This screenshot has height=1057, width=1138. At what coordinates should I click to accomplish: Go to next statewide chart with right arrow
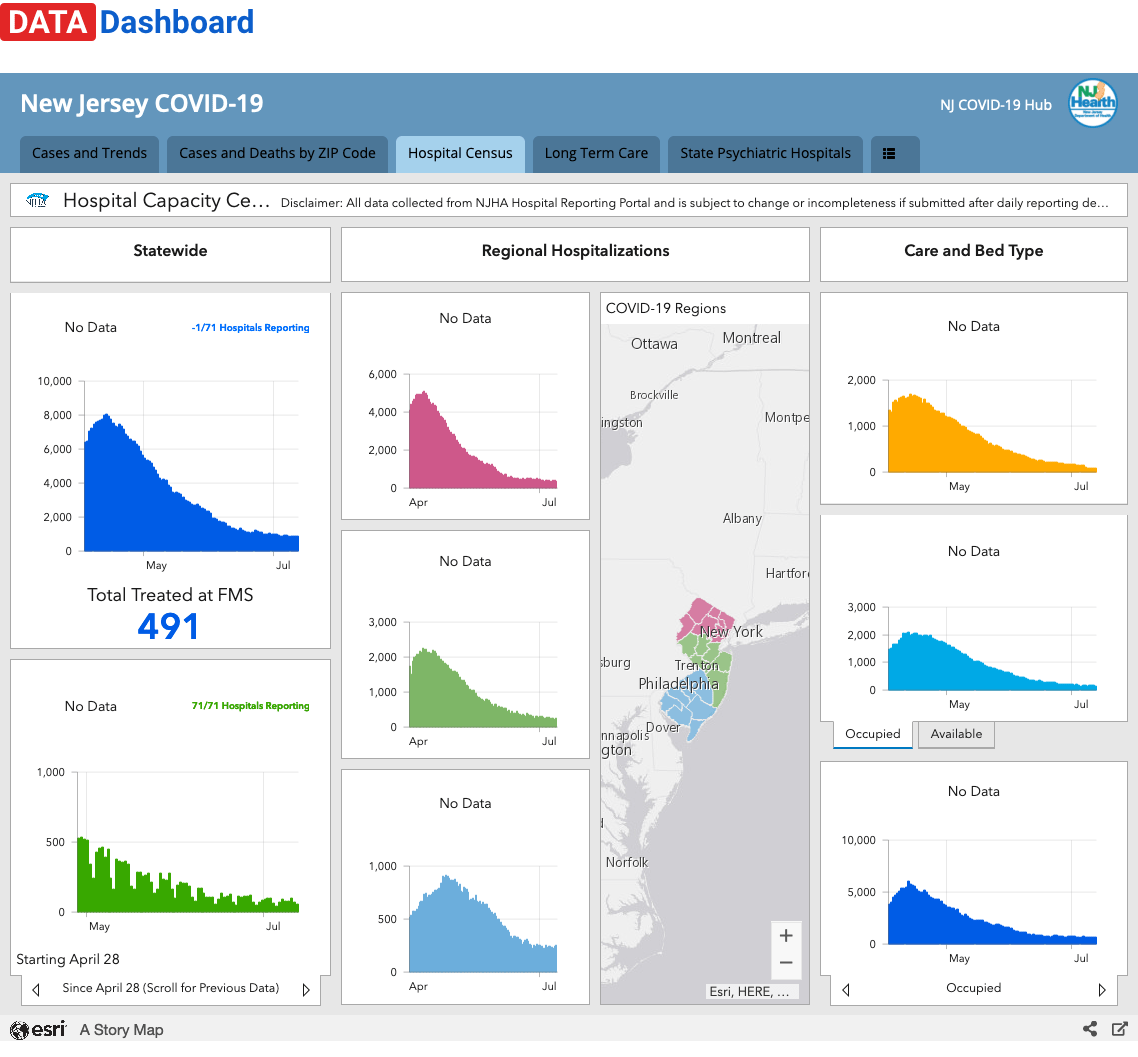point(306,989)
